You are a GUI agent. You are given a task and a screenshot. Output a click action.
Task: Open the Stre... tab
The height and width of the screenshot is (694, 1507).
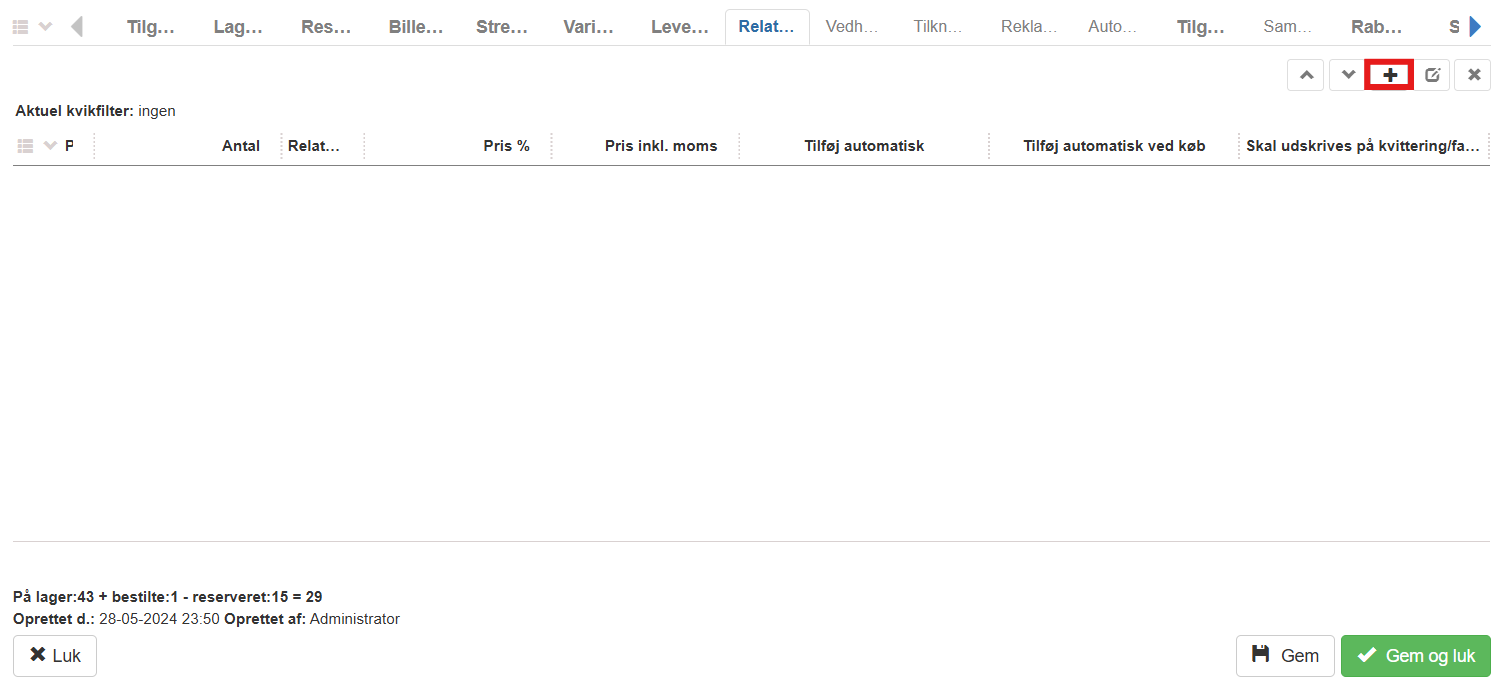click(502, 27)
